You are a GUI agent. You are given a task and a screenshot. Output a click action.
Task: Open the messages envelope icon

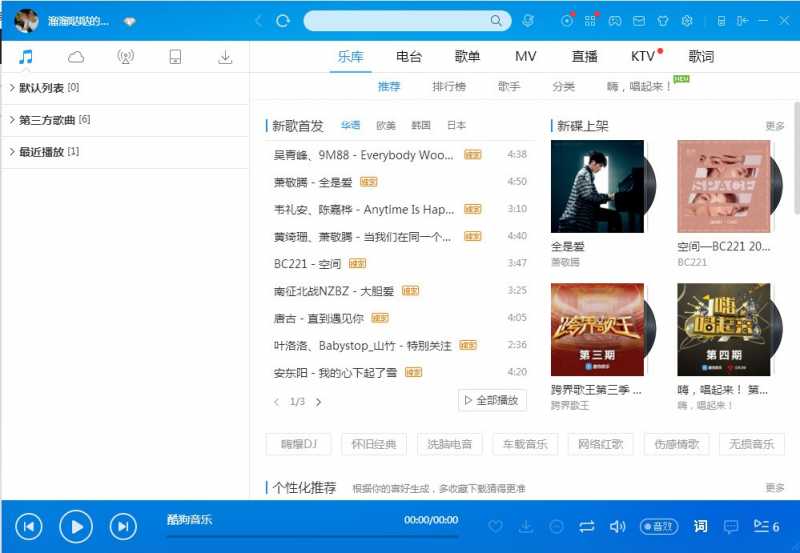tap(639, 21)
